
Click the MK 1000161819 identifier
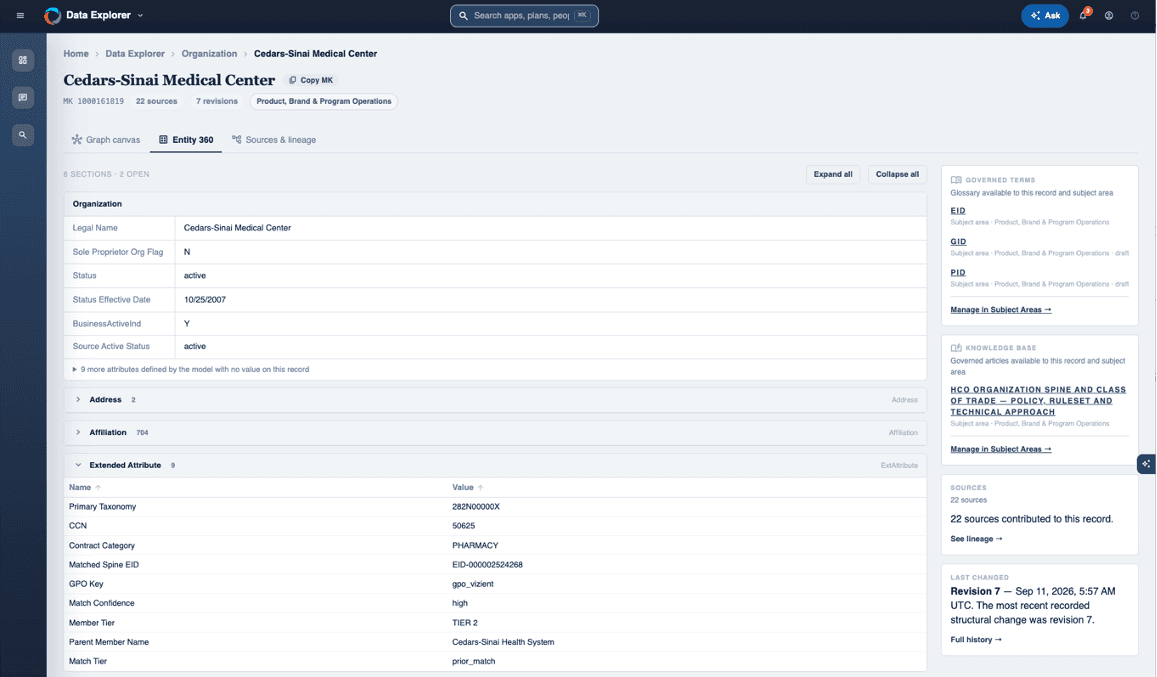(94, 101)
